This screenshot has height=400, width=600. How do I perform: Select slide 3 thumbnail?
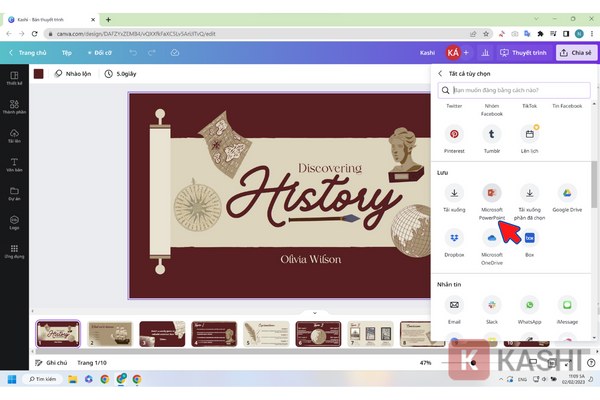click(x=162, y=334)
